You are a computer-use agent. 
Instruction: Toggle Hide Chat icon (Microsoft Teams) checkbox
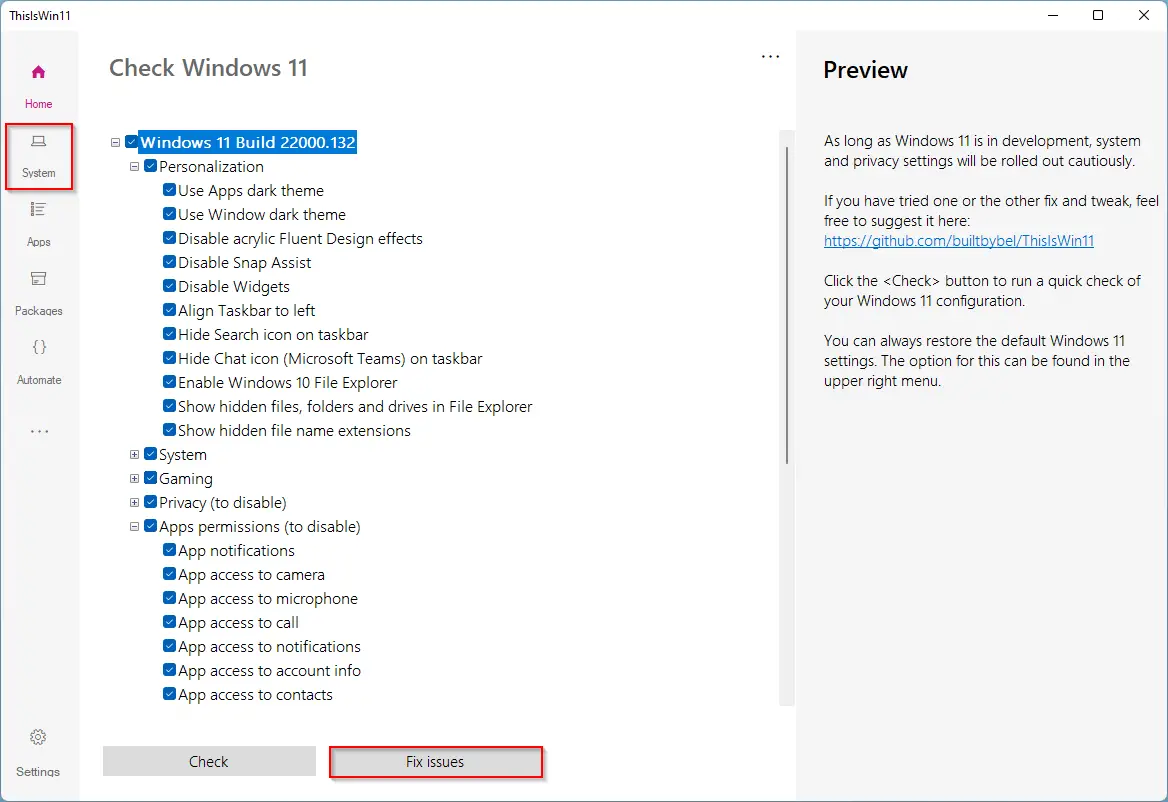point(169,358)
